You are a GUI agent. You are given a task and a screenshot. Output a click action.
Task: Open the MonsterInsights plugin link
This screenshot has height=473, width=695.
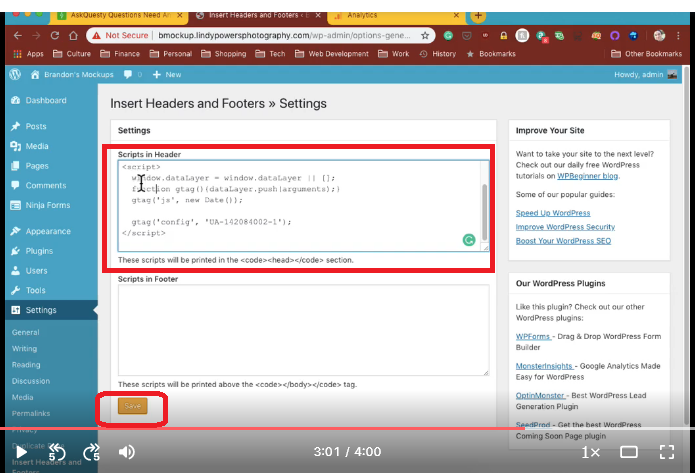544,366
